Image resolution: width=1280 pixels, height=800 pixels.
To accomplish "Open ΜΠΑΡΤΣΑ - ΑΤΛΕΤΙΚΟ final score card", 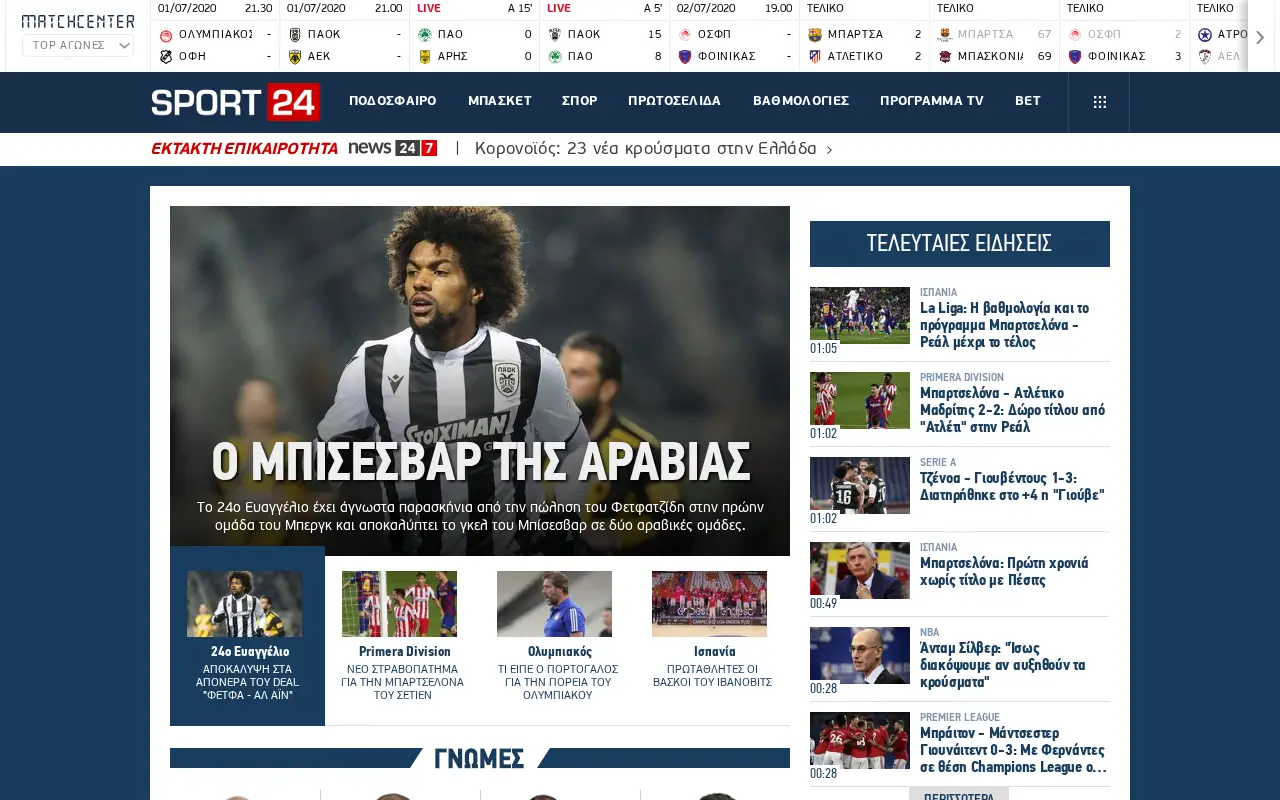I will point(865,36).
